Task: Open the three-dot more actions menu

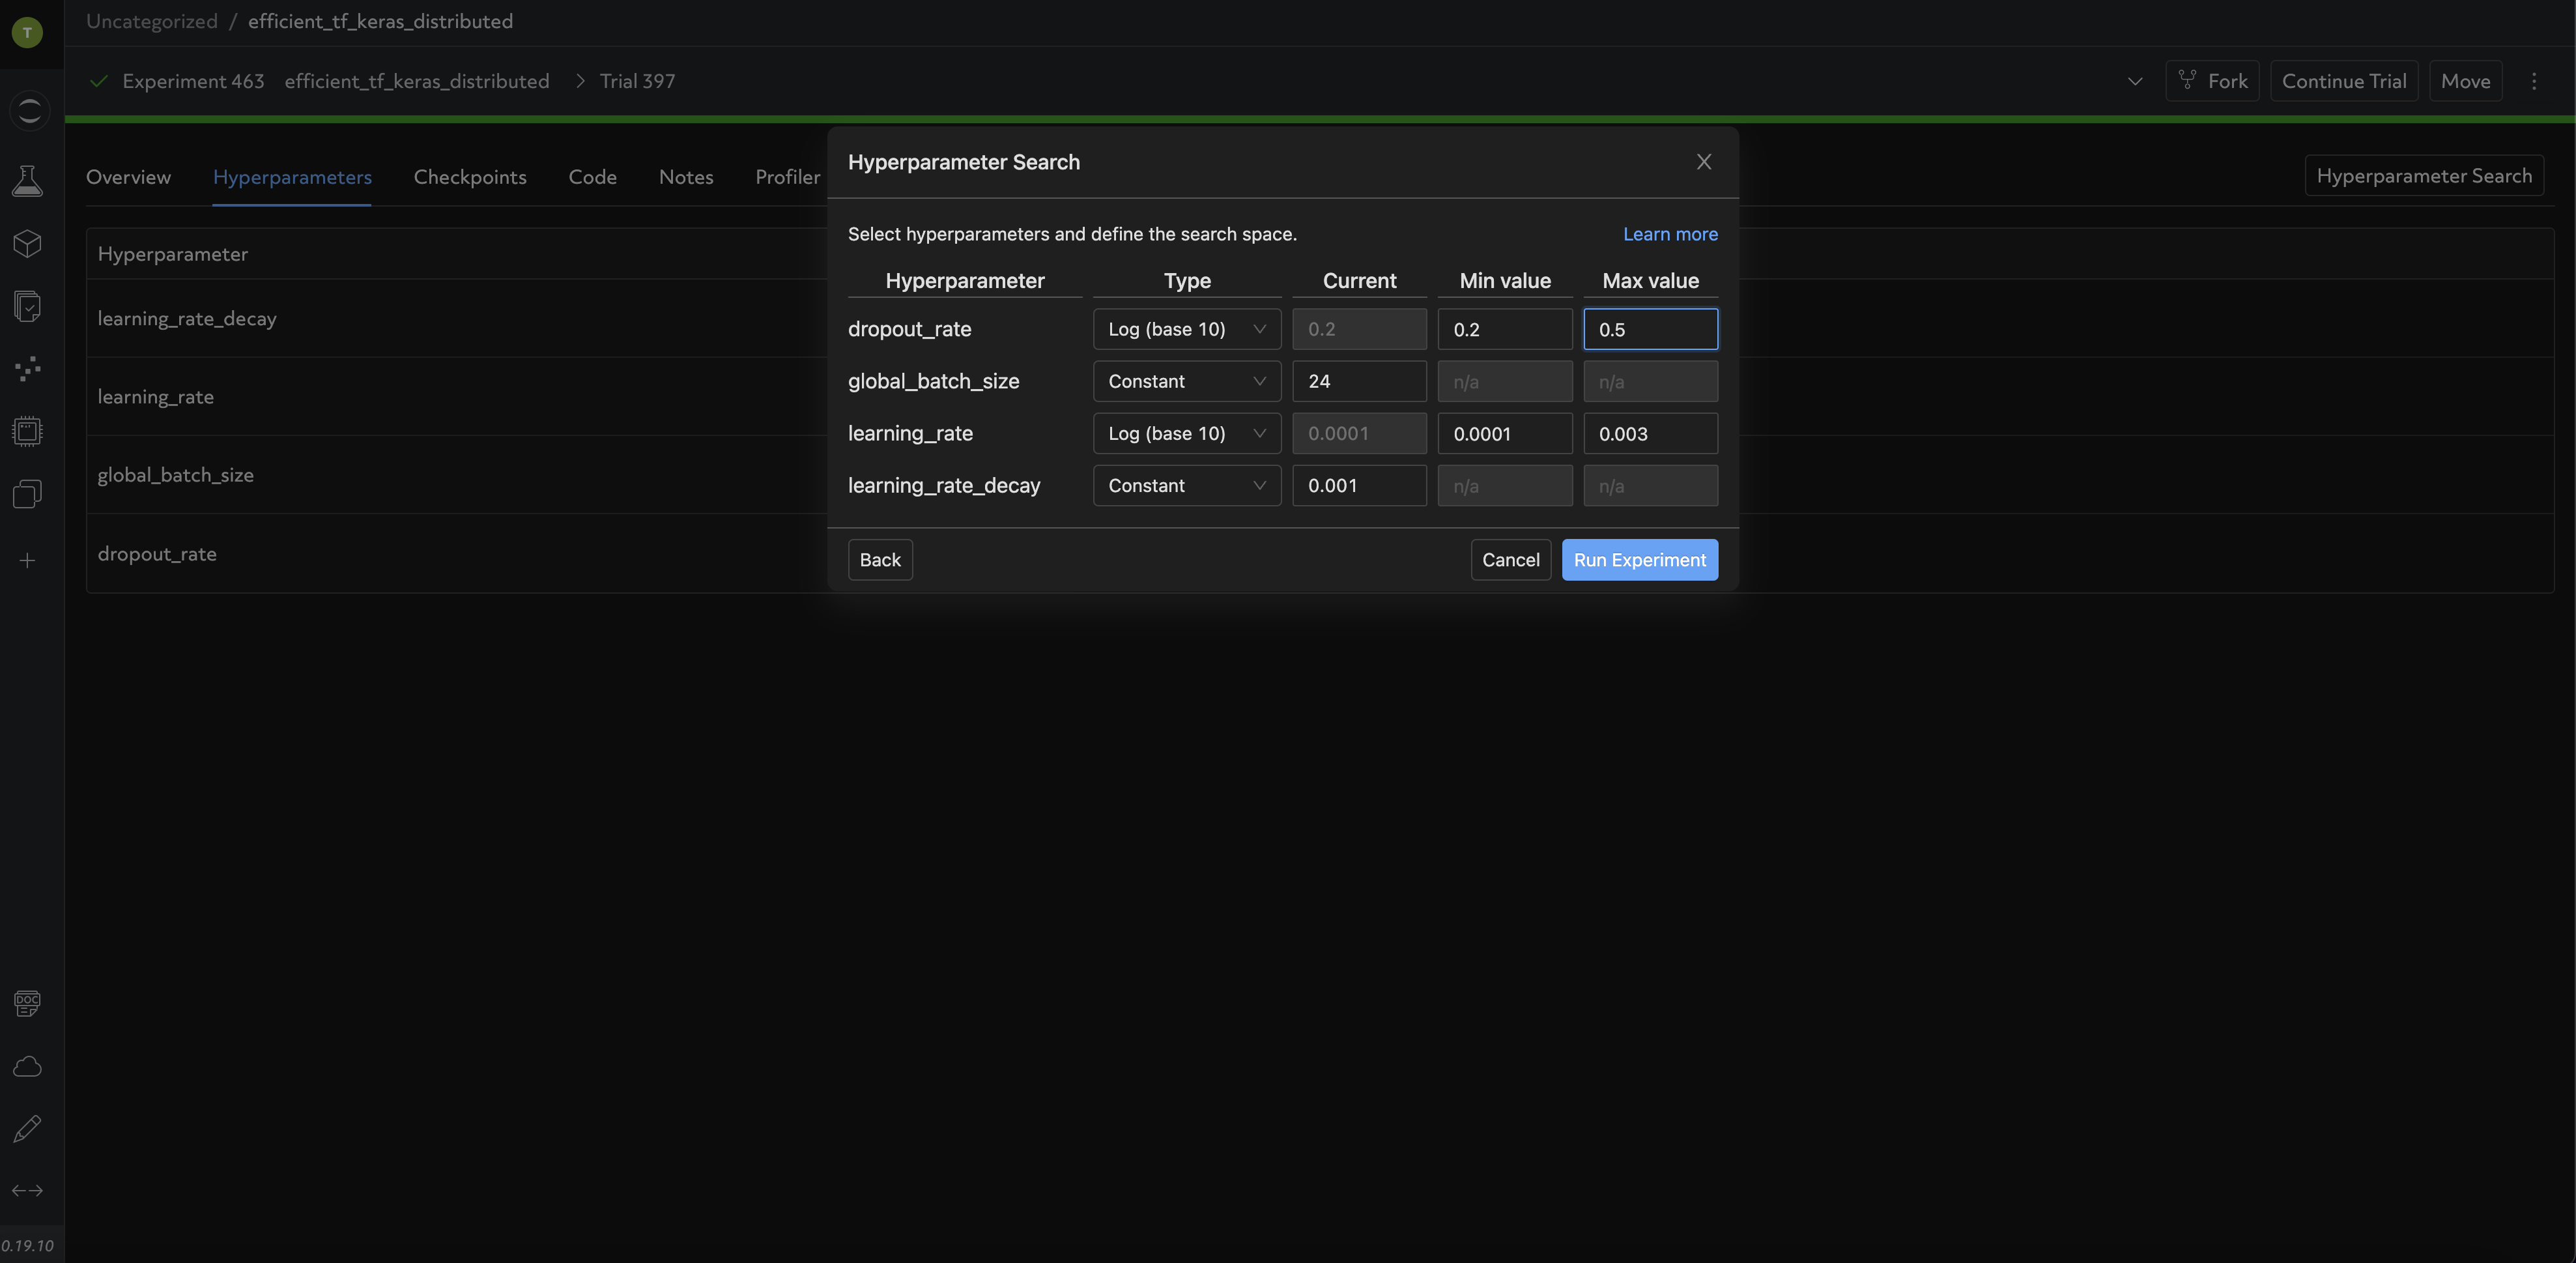Action: click(2533, 81)
